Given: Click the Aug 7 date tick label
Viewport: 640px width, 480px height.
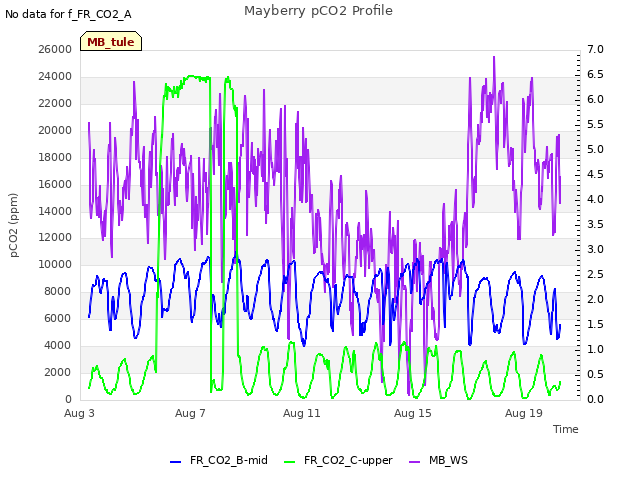Looking at the screenshot, I should click(190, 413).
